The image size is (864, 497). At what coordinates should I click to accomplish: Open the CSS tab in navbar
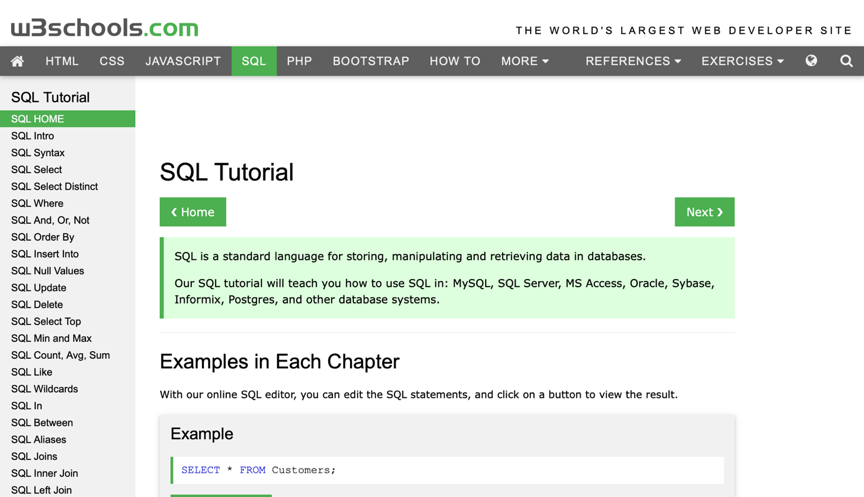pyautogui.click(x=112, y=61)
